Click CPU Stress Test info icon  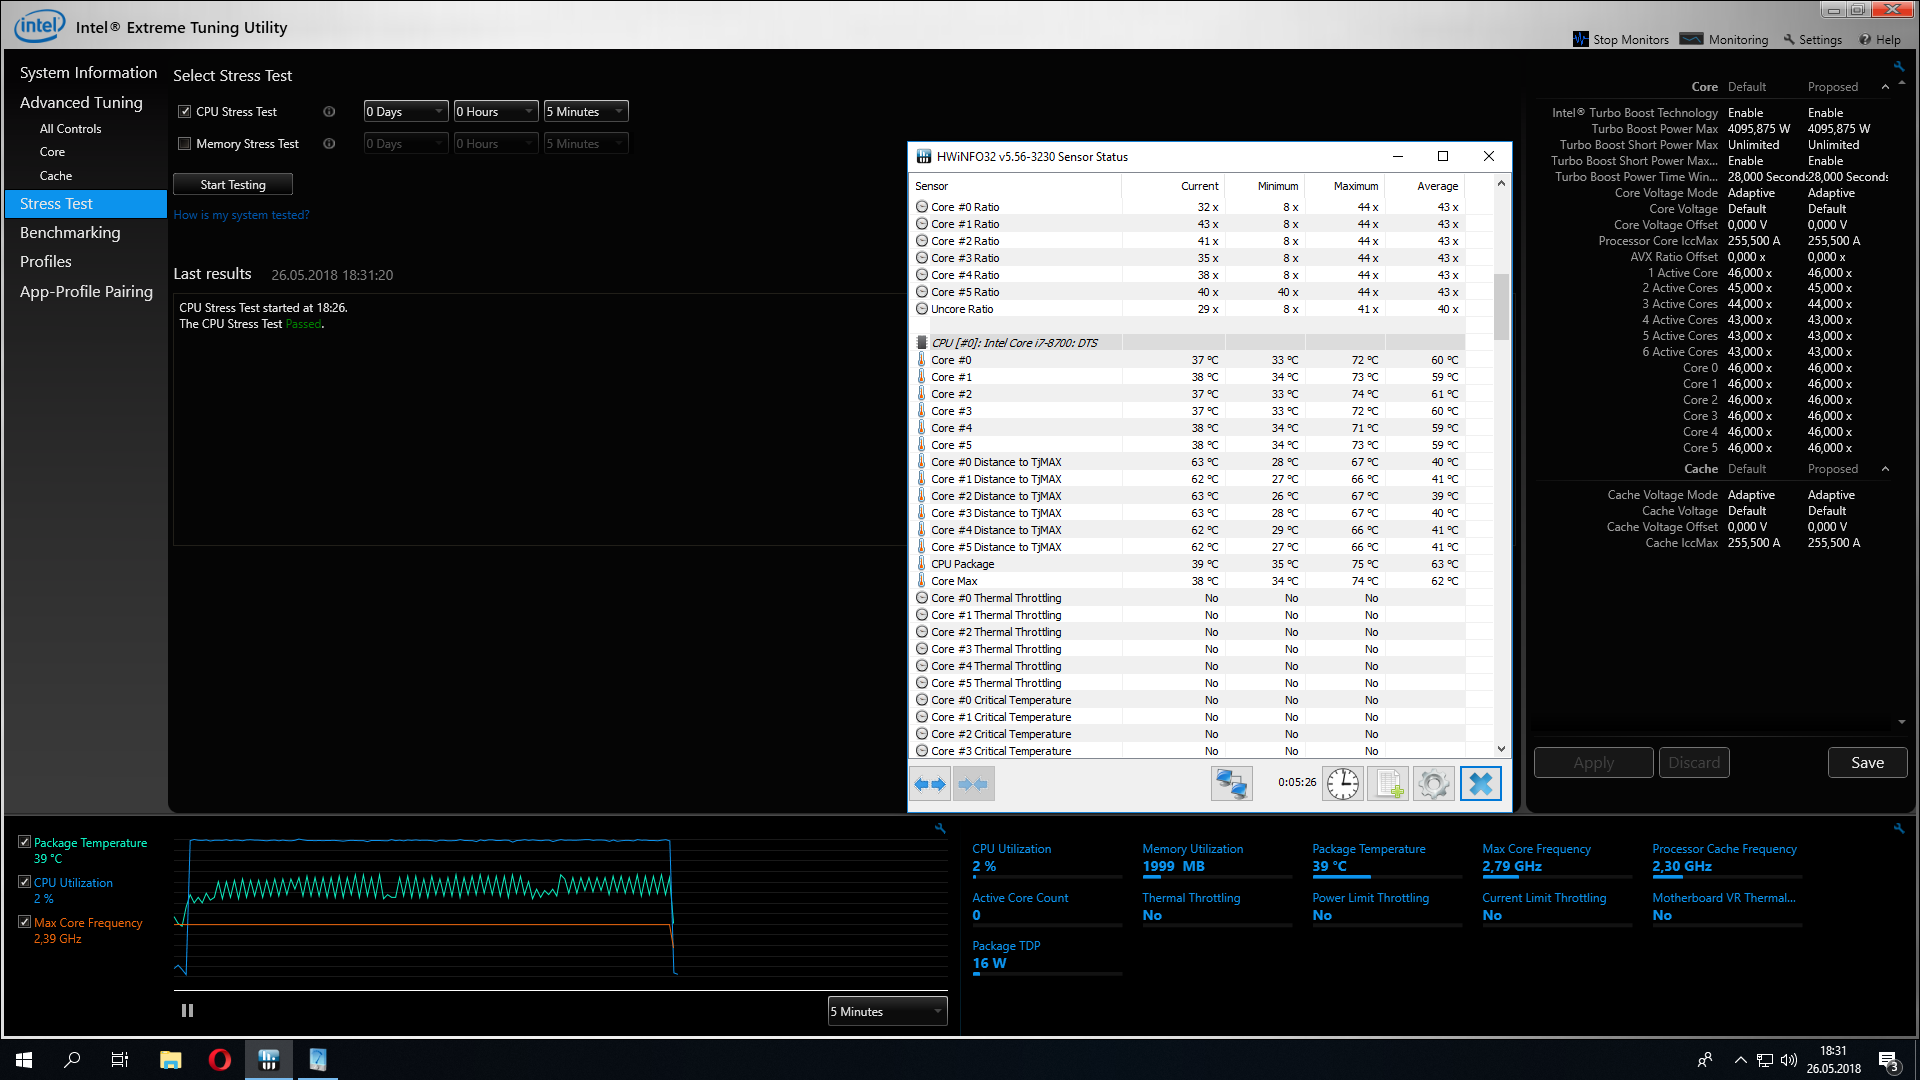click(329, 112)
